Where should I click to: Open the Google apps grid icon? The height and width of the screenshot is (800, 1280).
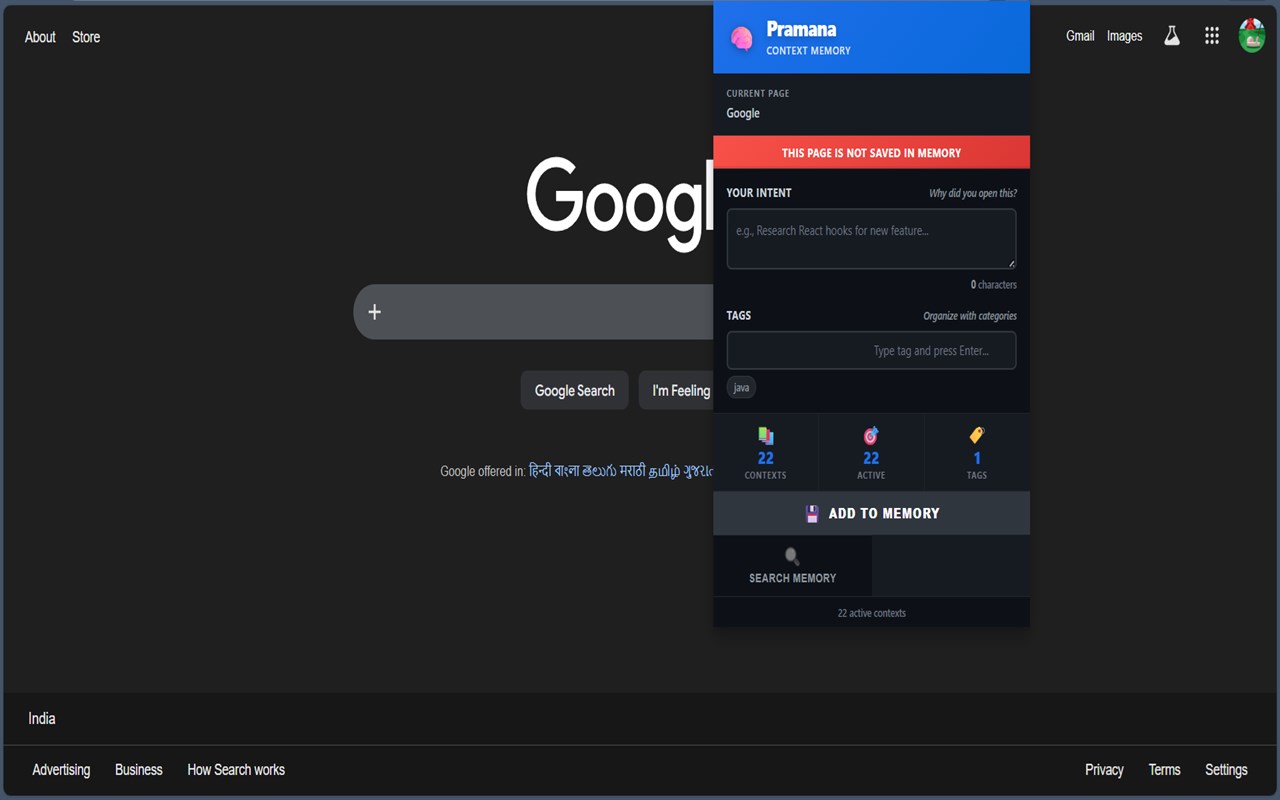[x=1212, y=36]
